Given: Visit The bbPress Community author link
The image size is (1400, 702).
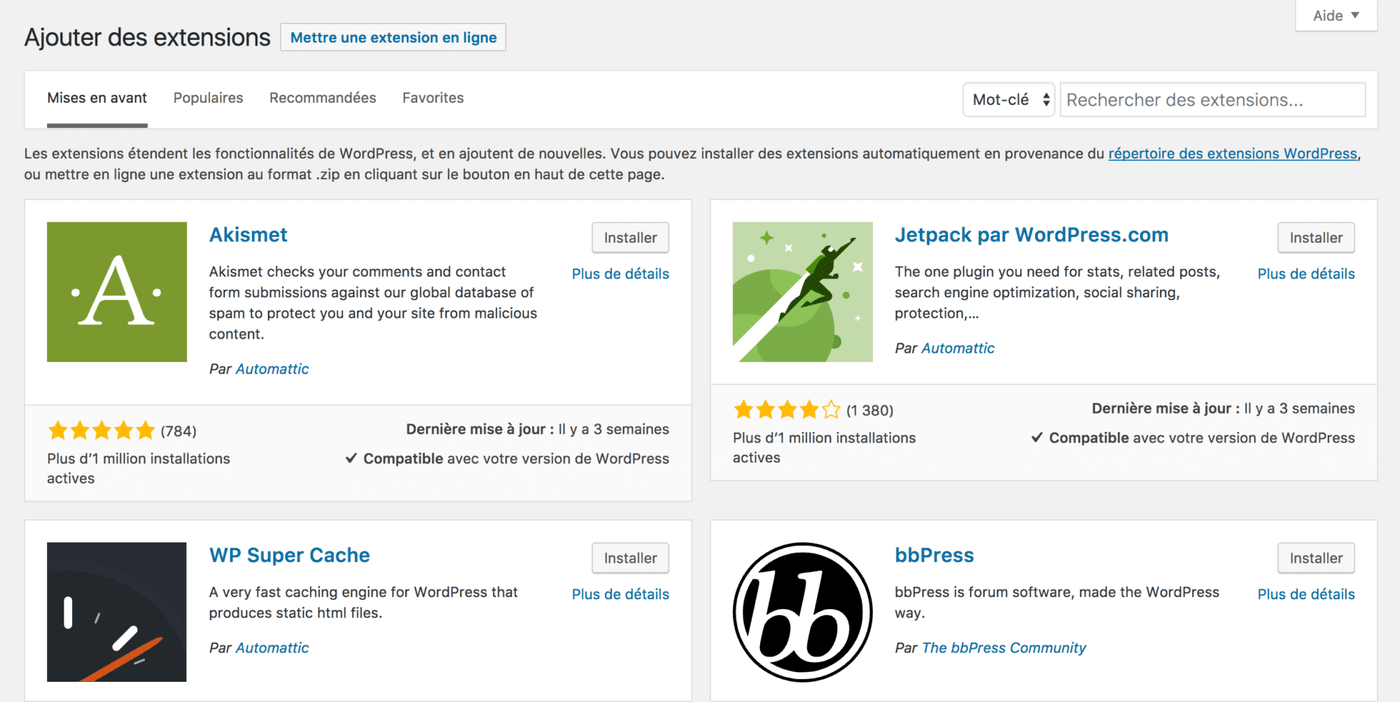Looking at the screenshot, I should [1003, 647].
